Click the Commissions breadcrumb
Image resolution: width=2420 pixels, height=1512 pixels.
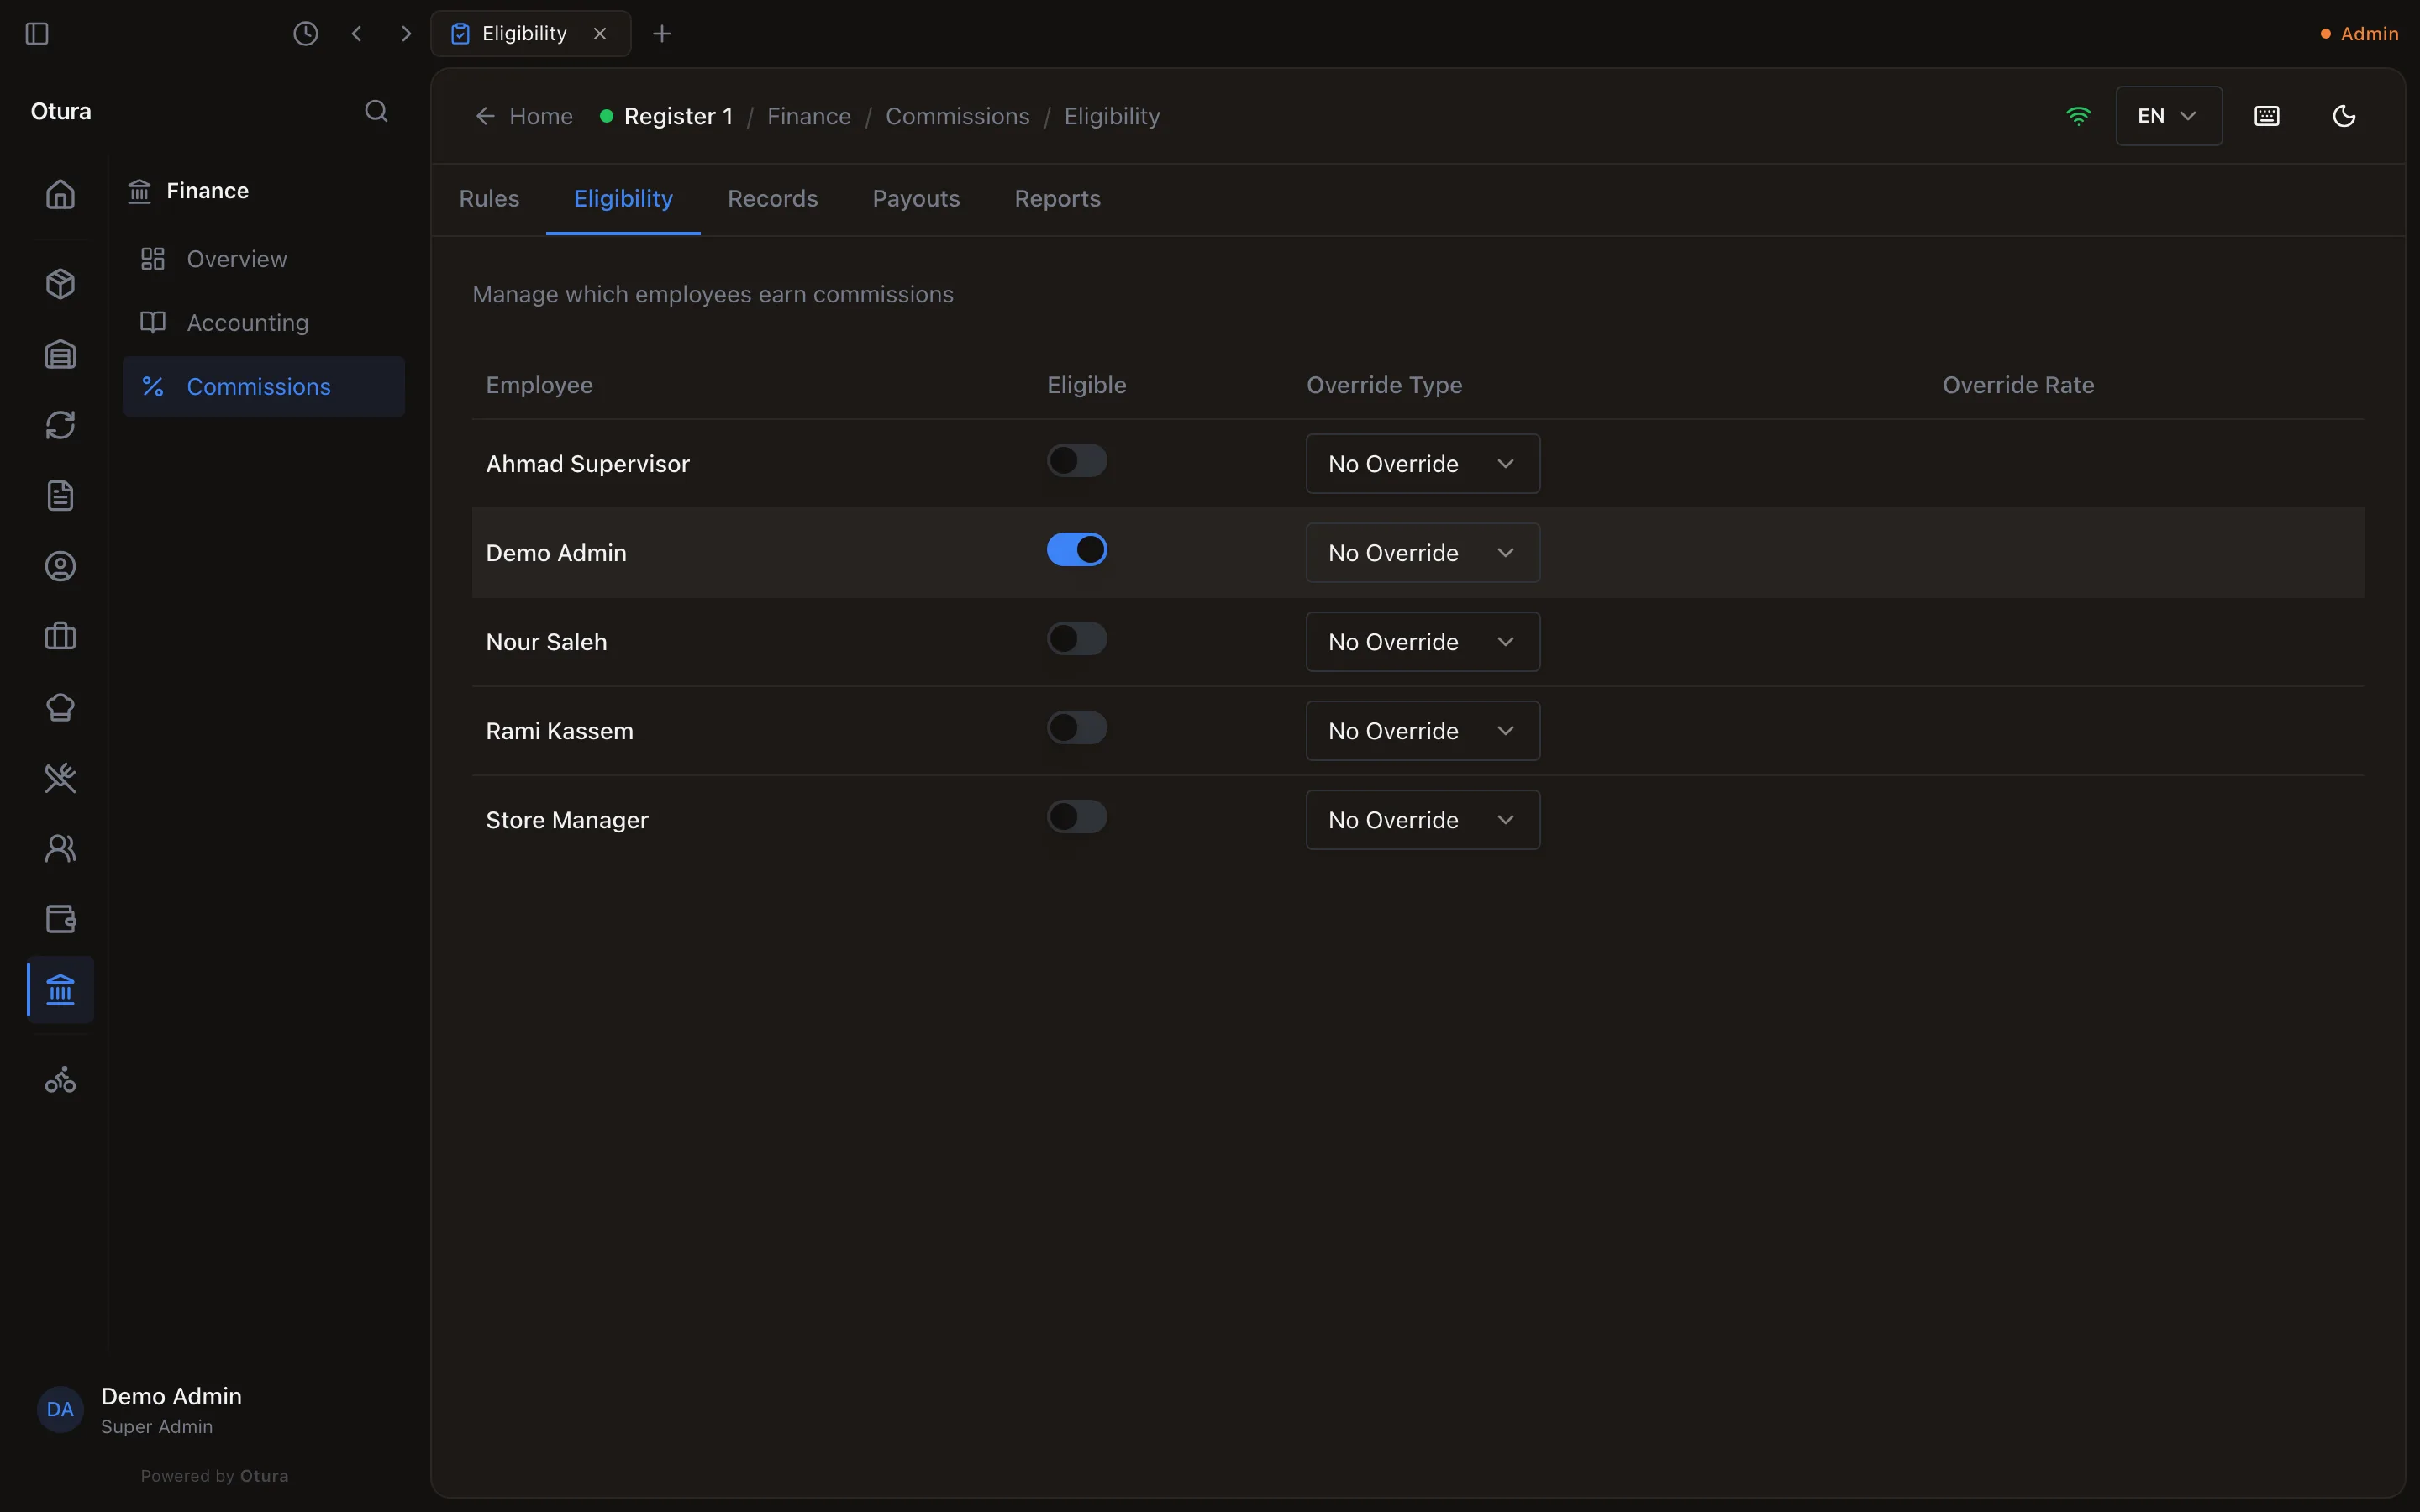957,117
